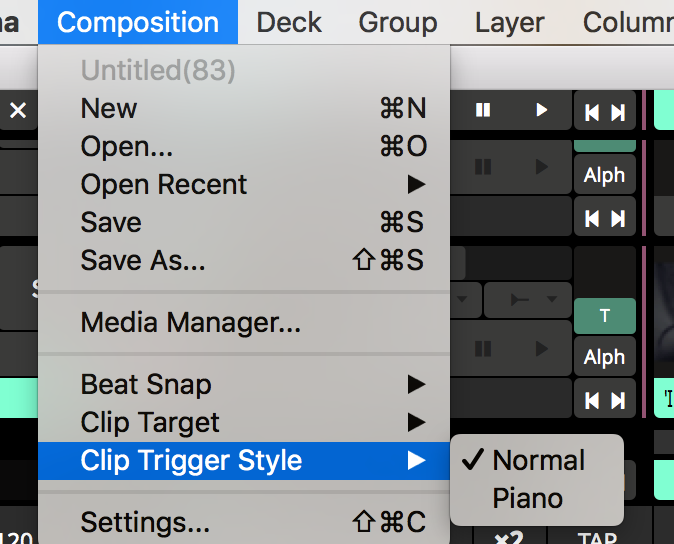
Task: Click Save As... in the menu
Action: point(143,260)
